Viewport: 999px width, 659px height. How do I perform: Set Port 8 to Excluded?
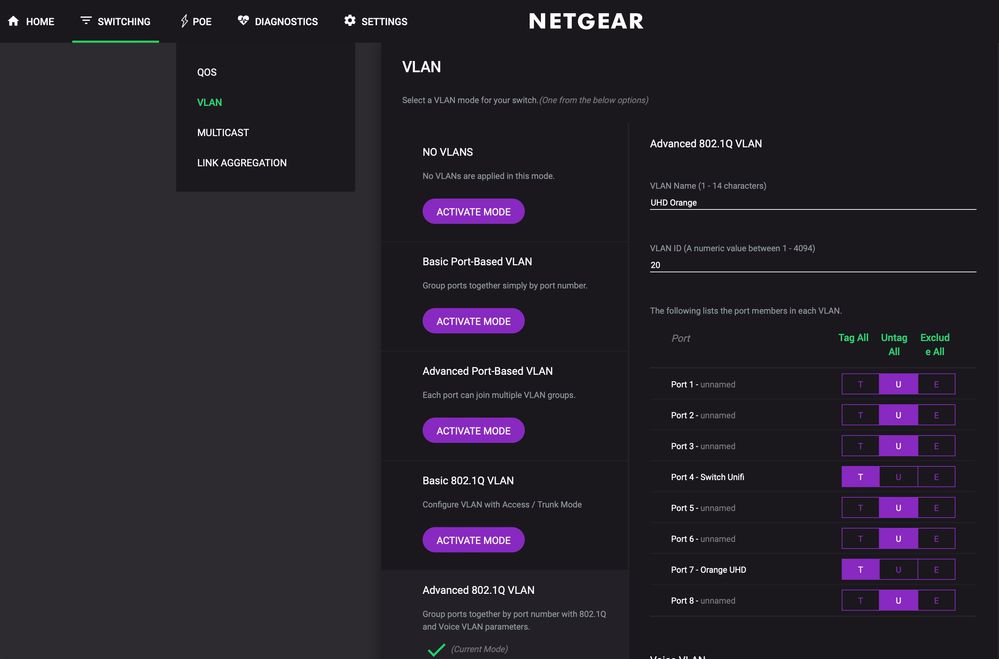pos(936,601)
